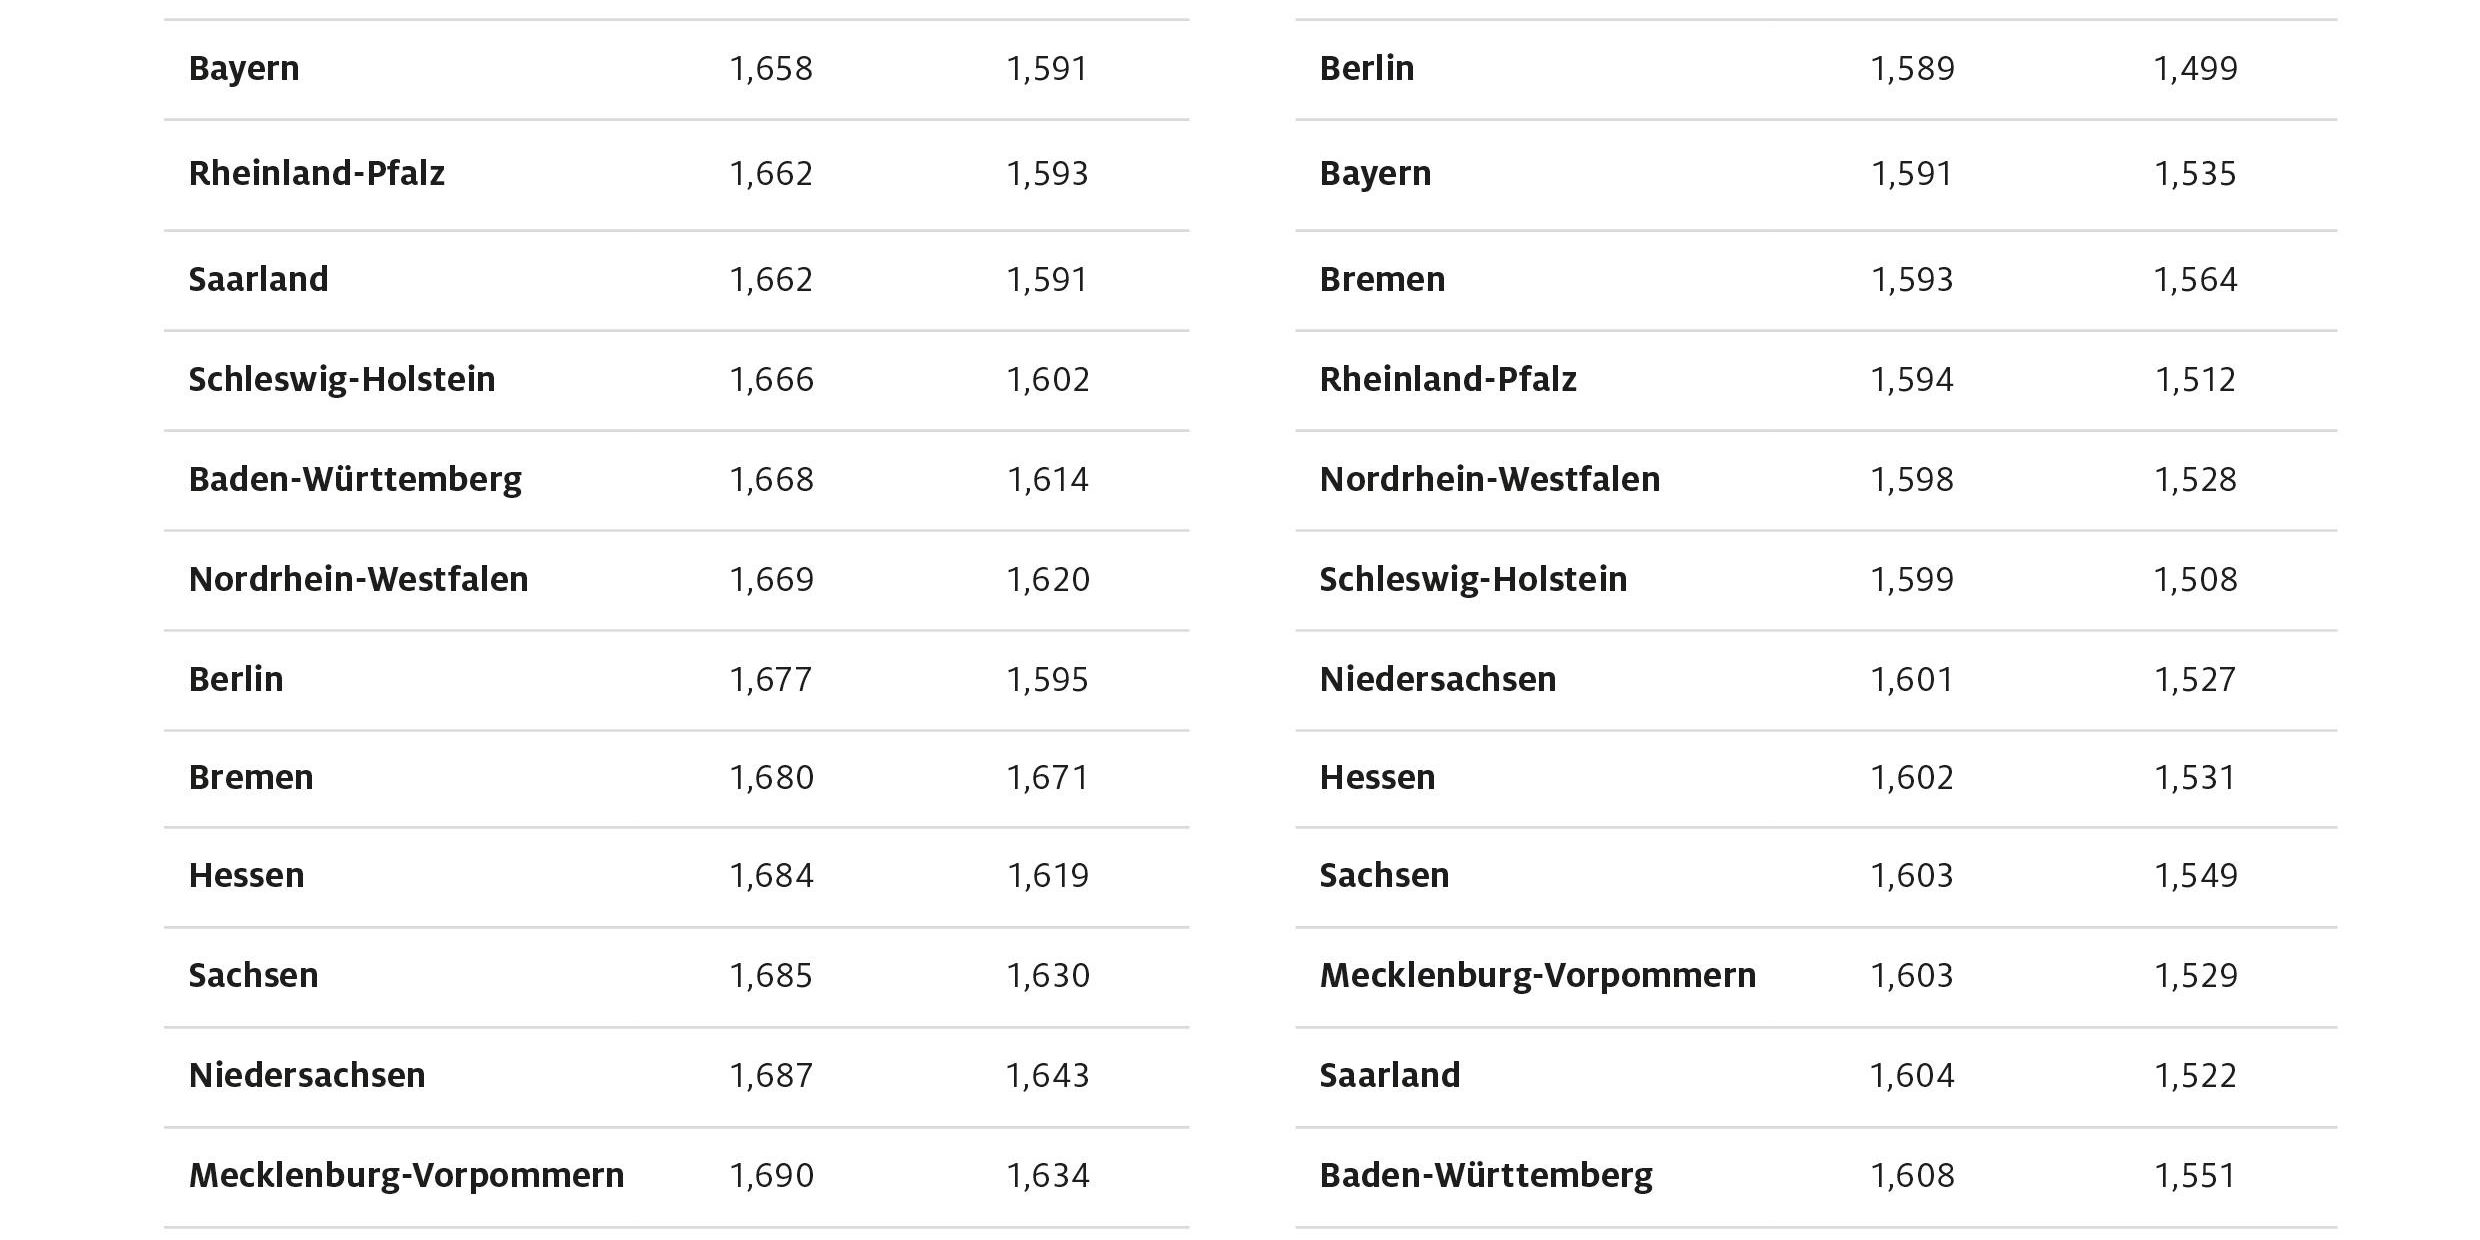
Task: Click the 1,608 value for Baden-Württemberg
Action: click(1912, 1176)
